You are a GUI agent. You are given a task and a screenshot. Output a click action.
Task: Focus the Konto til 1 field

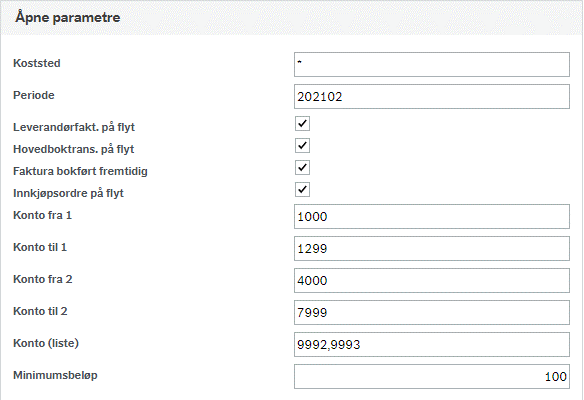click(432, 248)
